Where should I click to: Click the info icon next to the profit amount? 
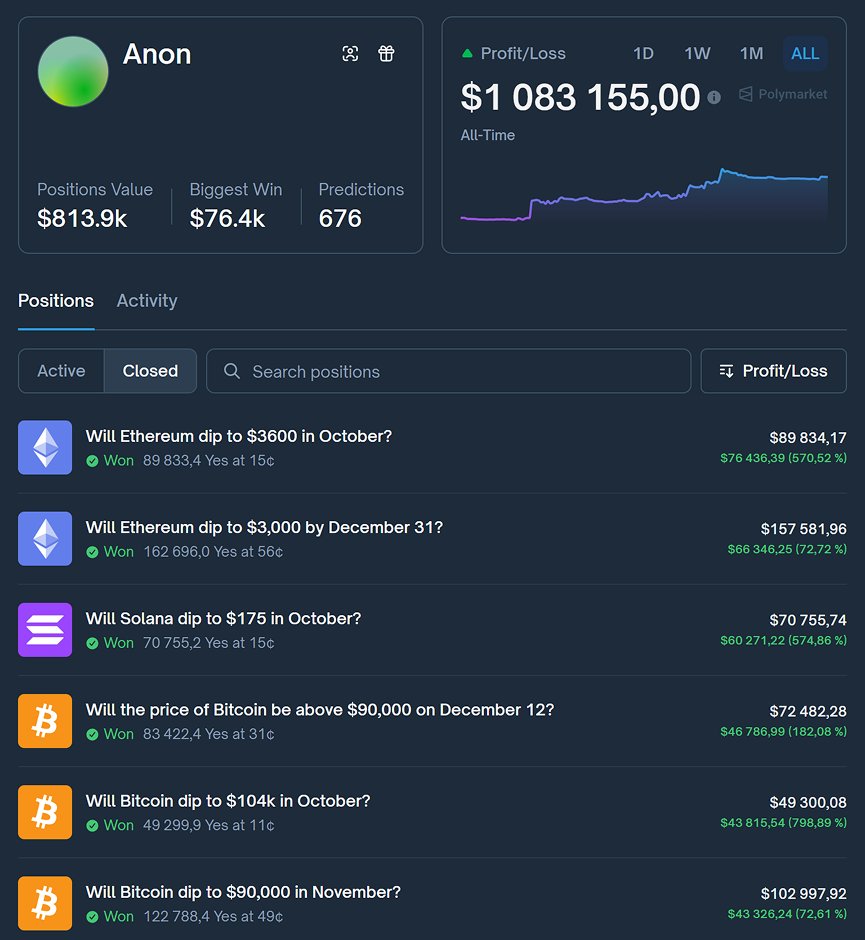(714, 97)
